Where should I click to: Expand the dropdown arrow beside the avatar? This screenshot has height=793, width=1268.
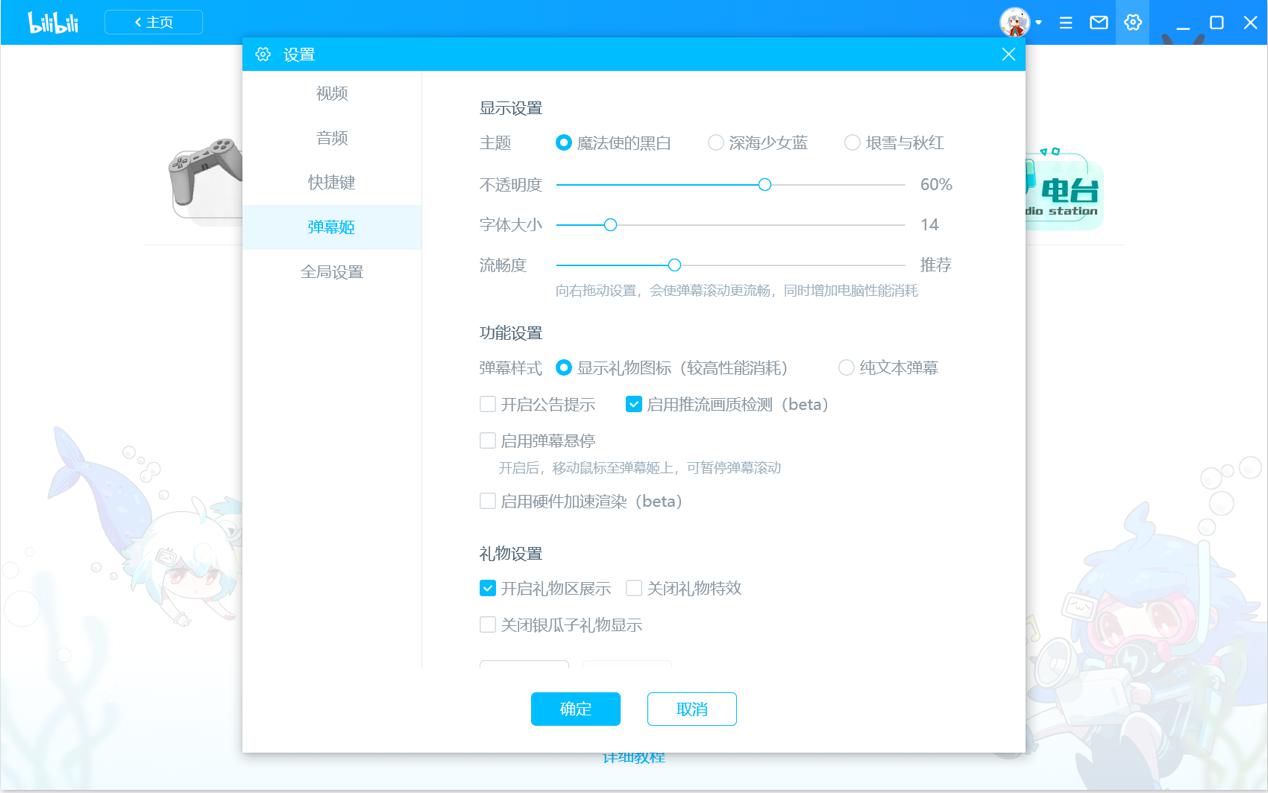coord(1039,23)
